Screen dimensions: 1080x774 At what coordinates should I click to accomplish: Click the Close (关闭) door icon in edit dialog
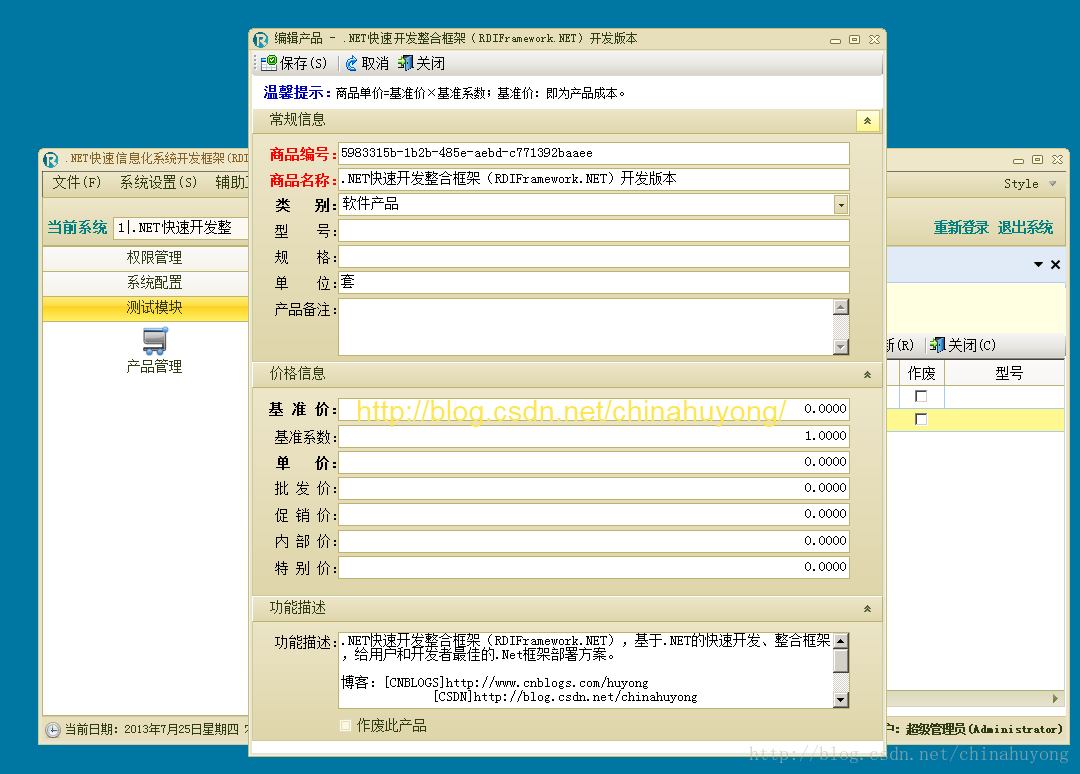coord(406,63)
